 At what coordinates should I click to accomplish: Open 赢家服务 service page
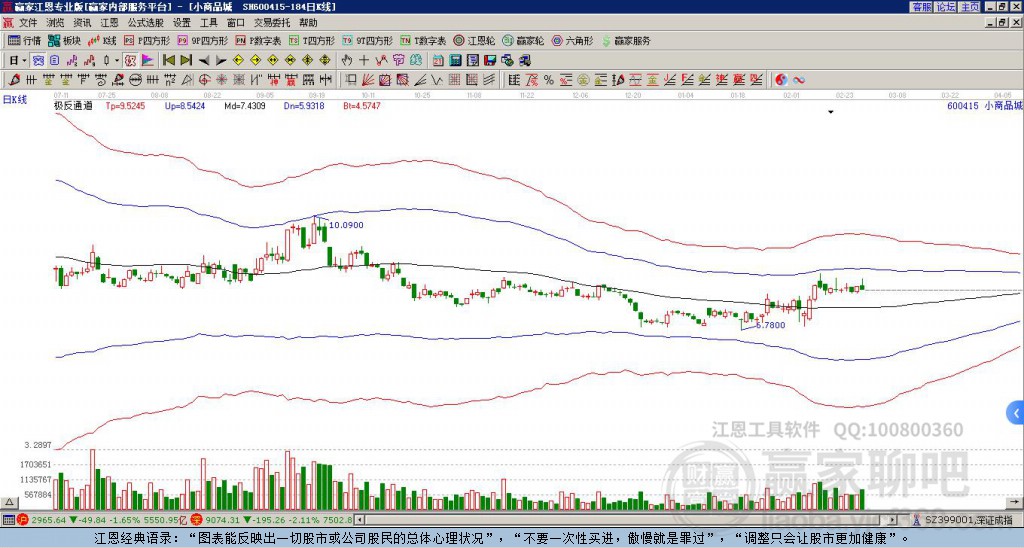[x=626, y=40]
